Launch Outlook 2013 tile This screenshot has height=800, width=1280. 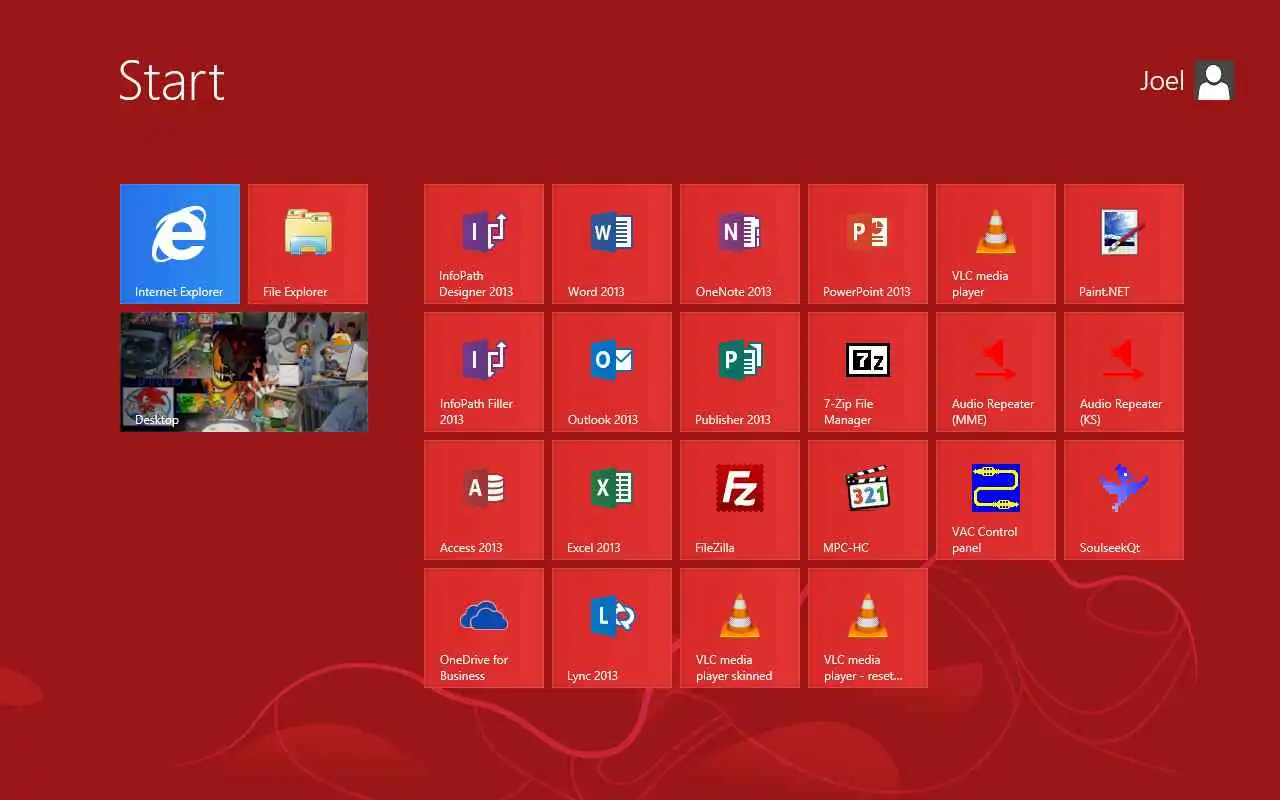(x=612, y=372)
